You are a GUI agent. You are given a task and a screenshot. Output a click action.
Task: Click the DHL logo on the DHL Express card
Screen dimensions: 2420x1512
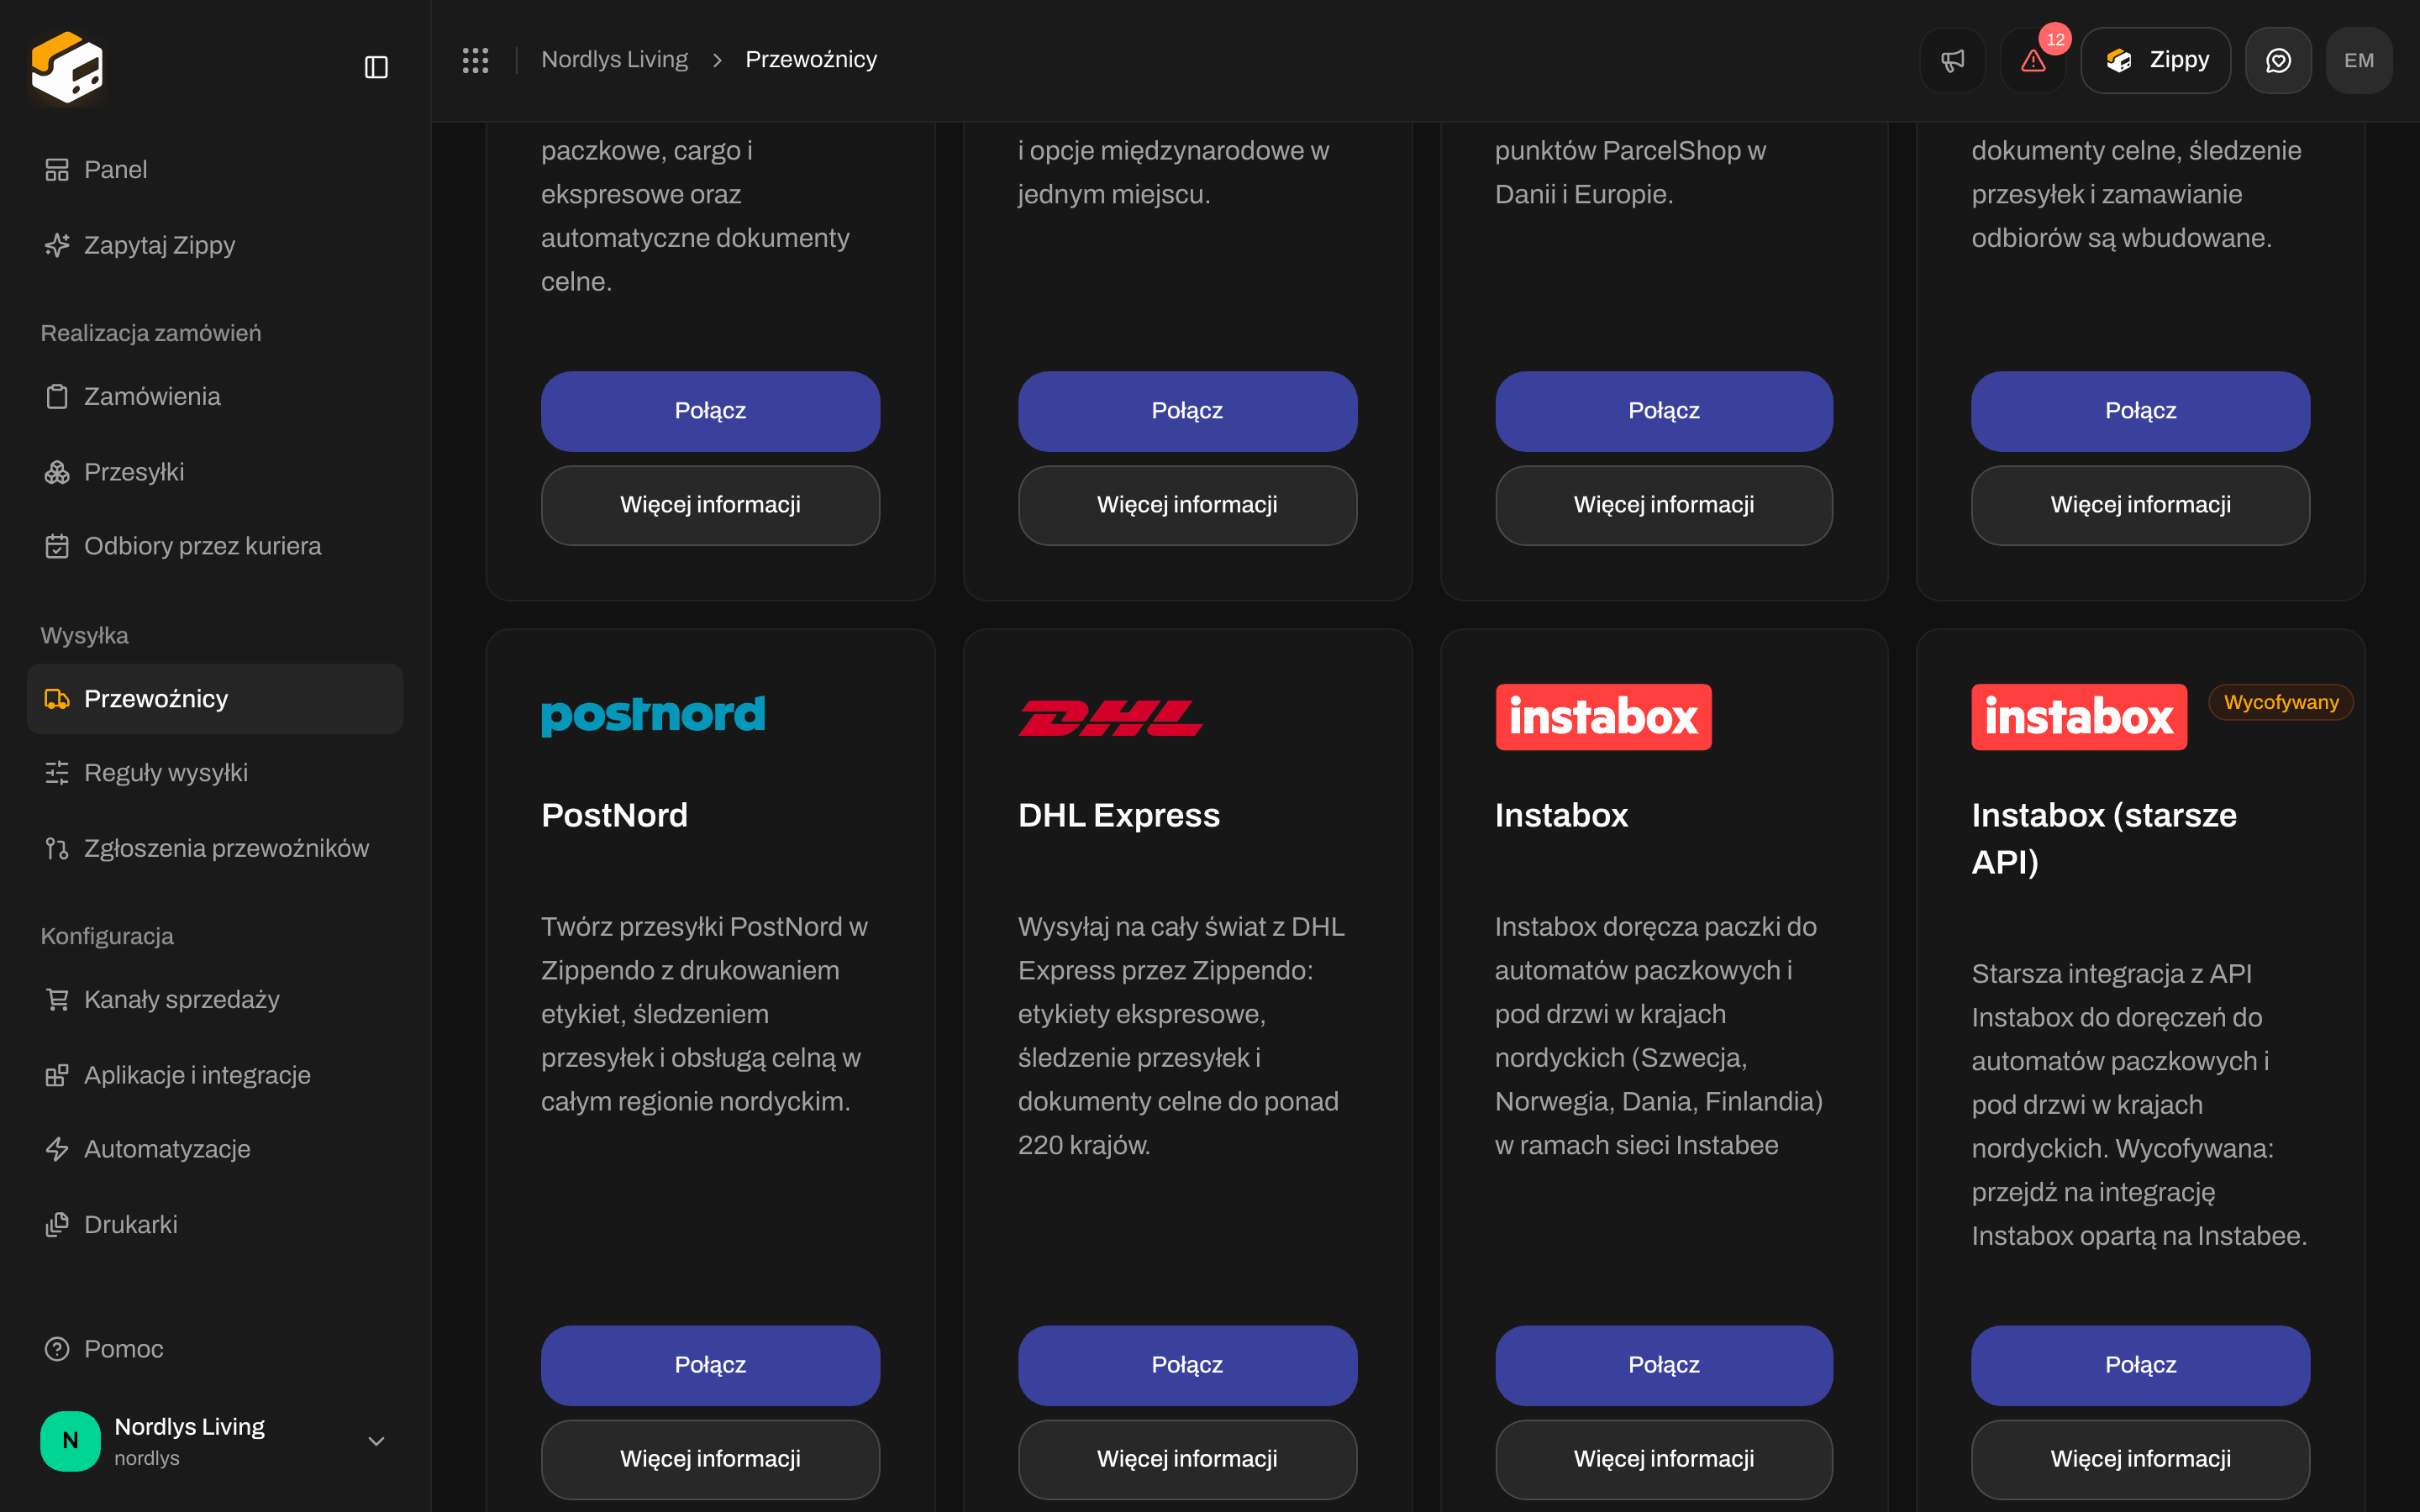tap(1110, 717)
